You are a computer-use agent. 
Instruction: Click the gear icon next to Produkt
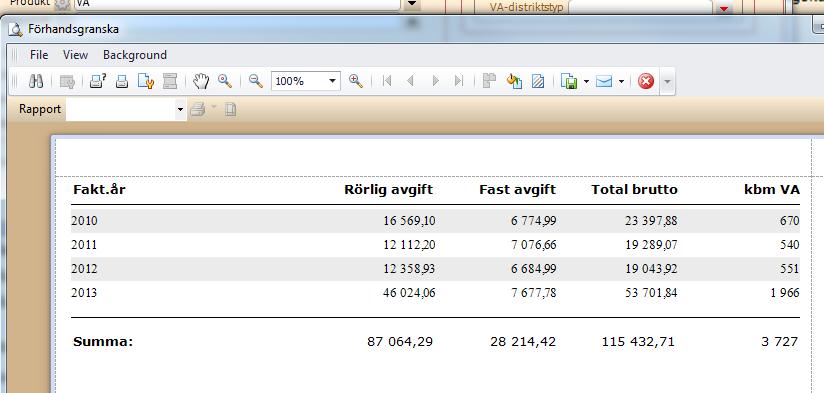(62, 4)
